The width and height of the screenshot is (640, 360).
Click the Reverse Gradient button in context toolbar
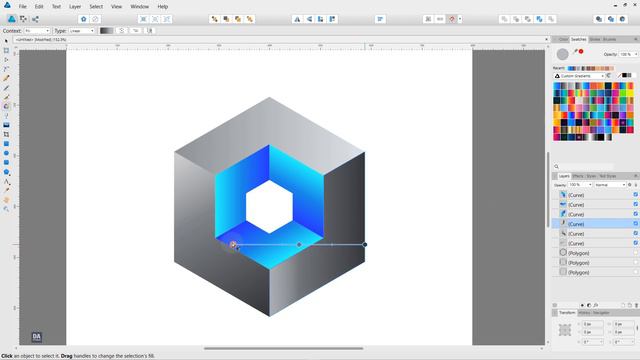coord(136,31)
